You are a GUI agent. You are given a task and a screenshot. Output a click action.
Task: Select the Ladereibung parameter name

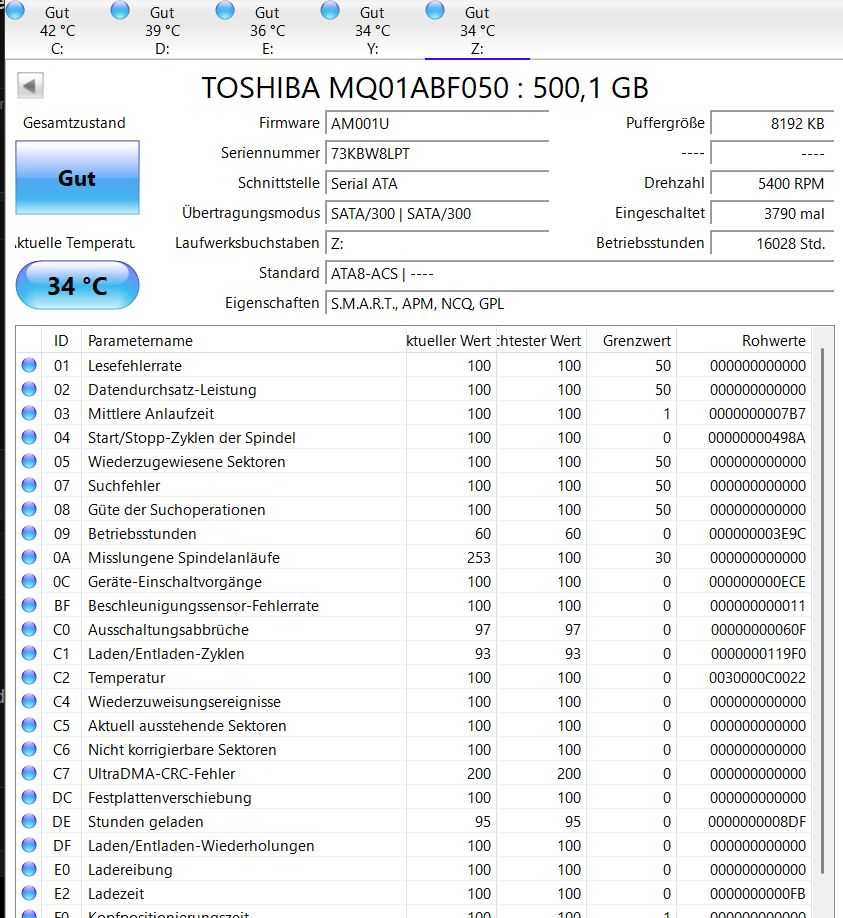130,870
